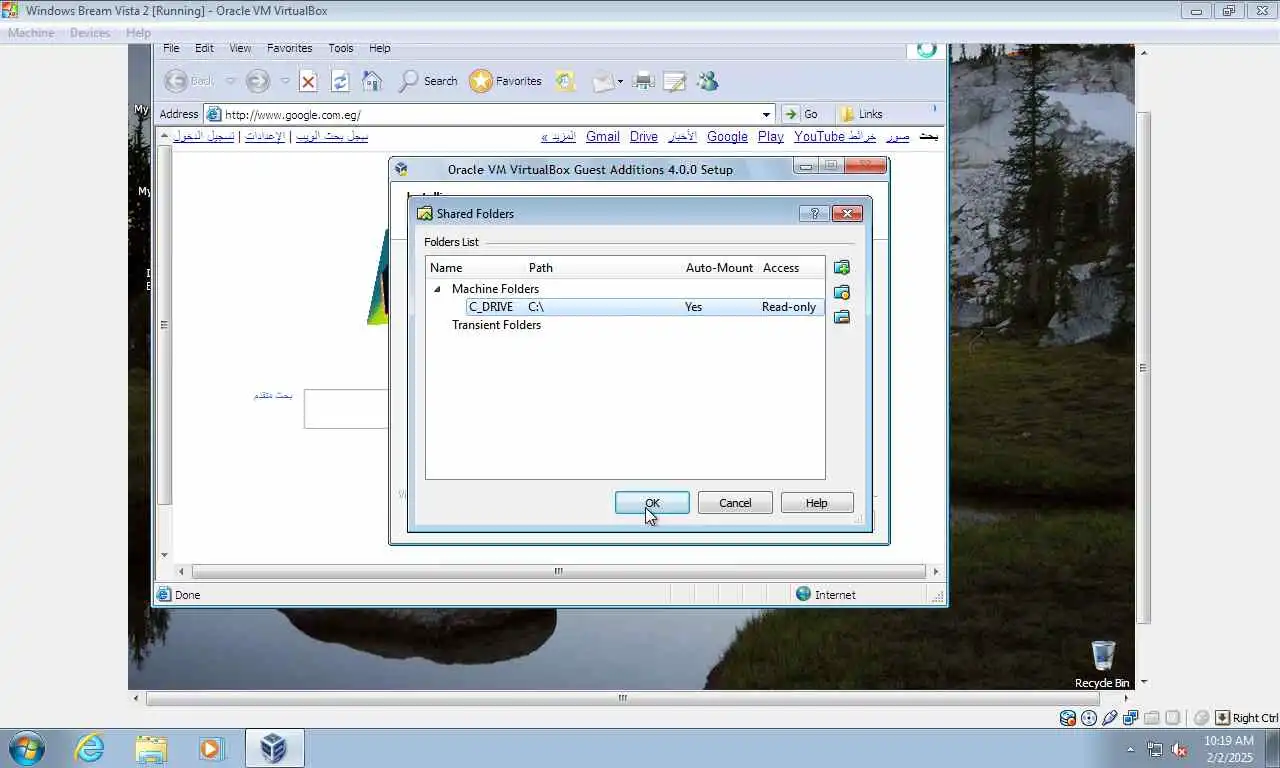Show hidden tray icons arrow
The height and width of the screenshot is (768, 1280).
(x=1131, y=749)
